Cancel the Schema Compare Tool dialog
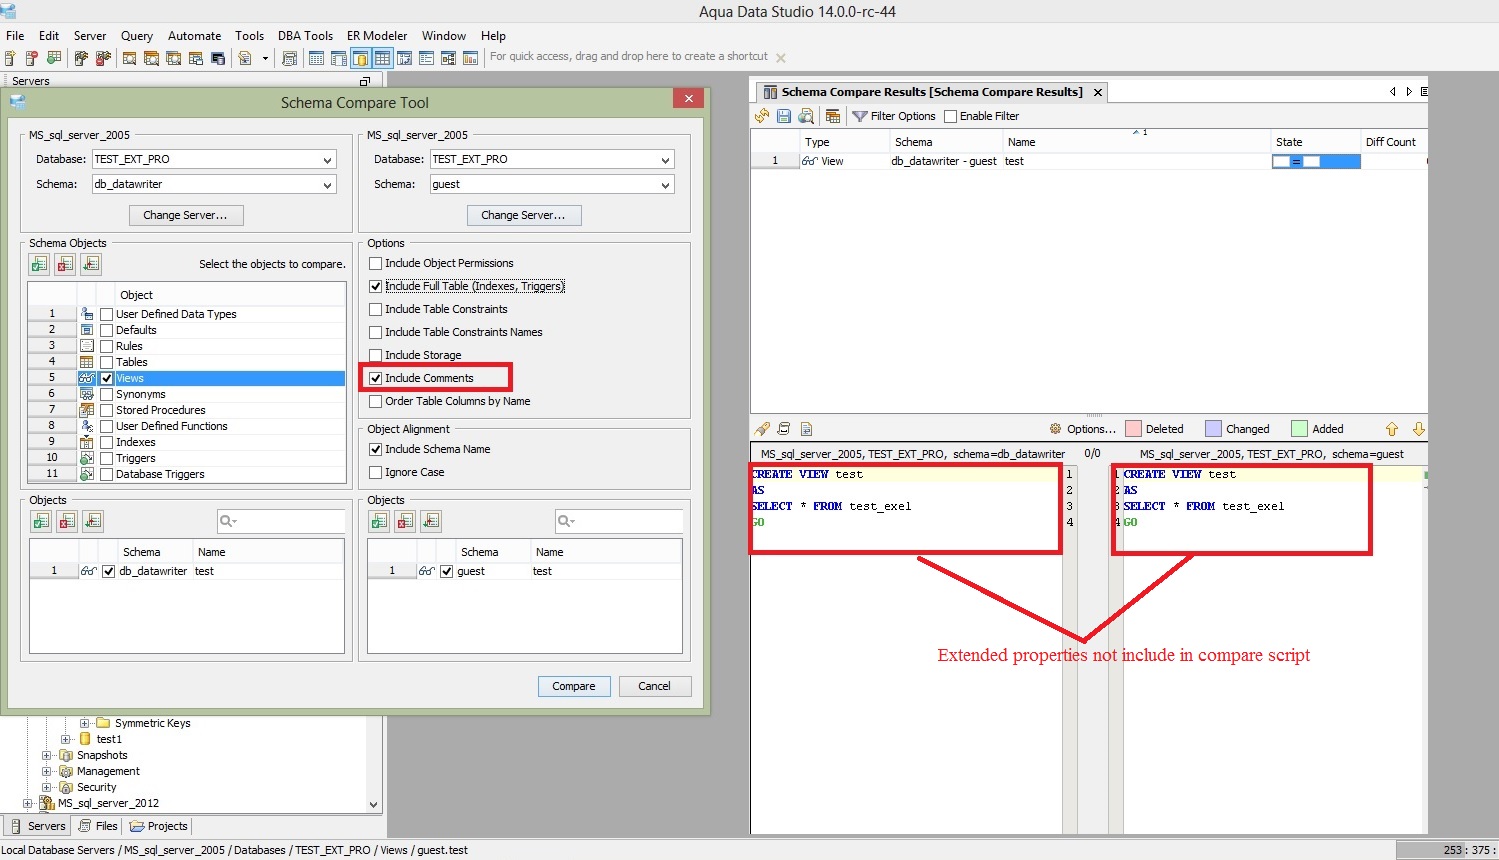 click(x=654, y=686)
